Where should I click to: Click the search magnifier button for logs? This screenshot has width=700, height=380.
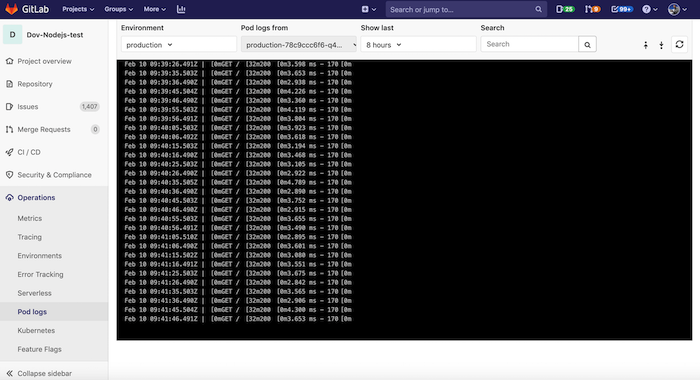588,44
